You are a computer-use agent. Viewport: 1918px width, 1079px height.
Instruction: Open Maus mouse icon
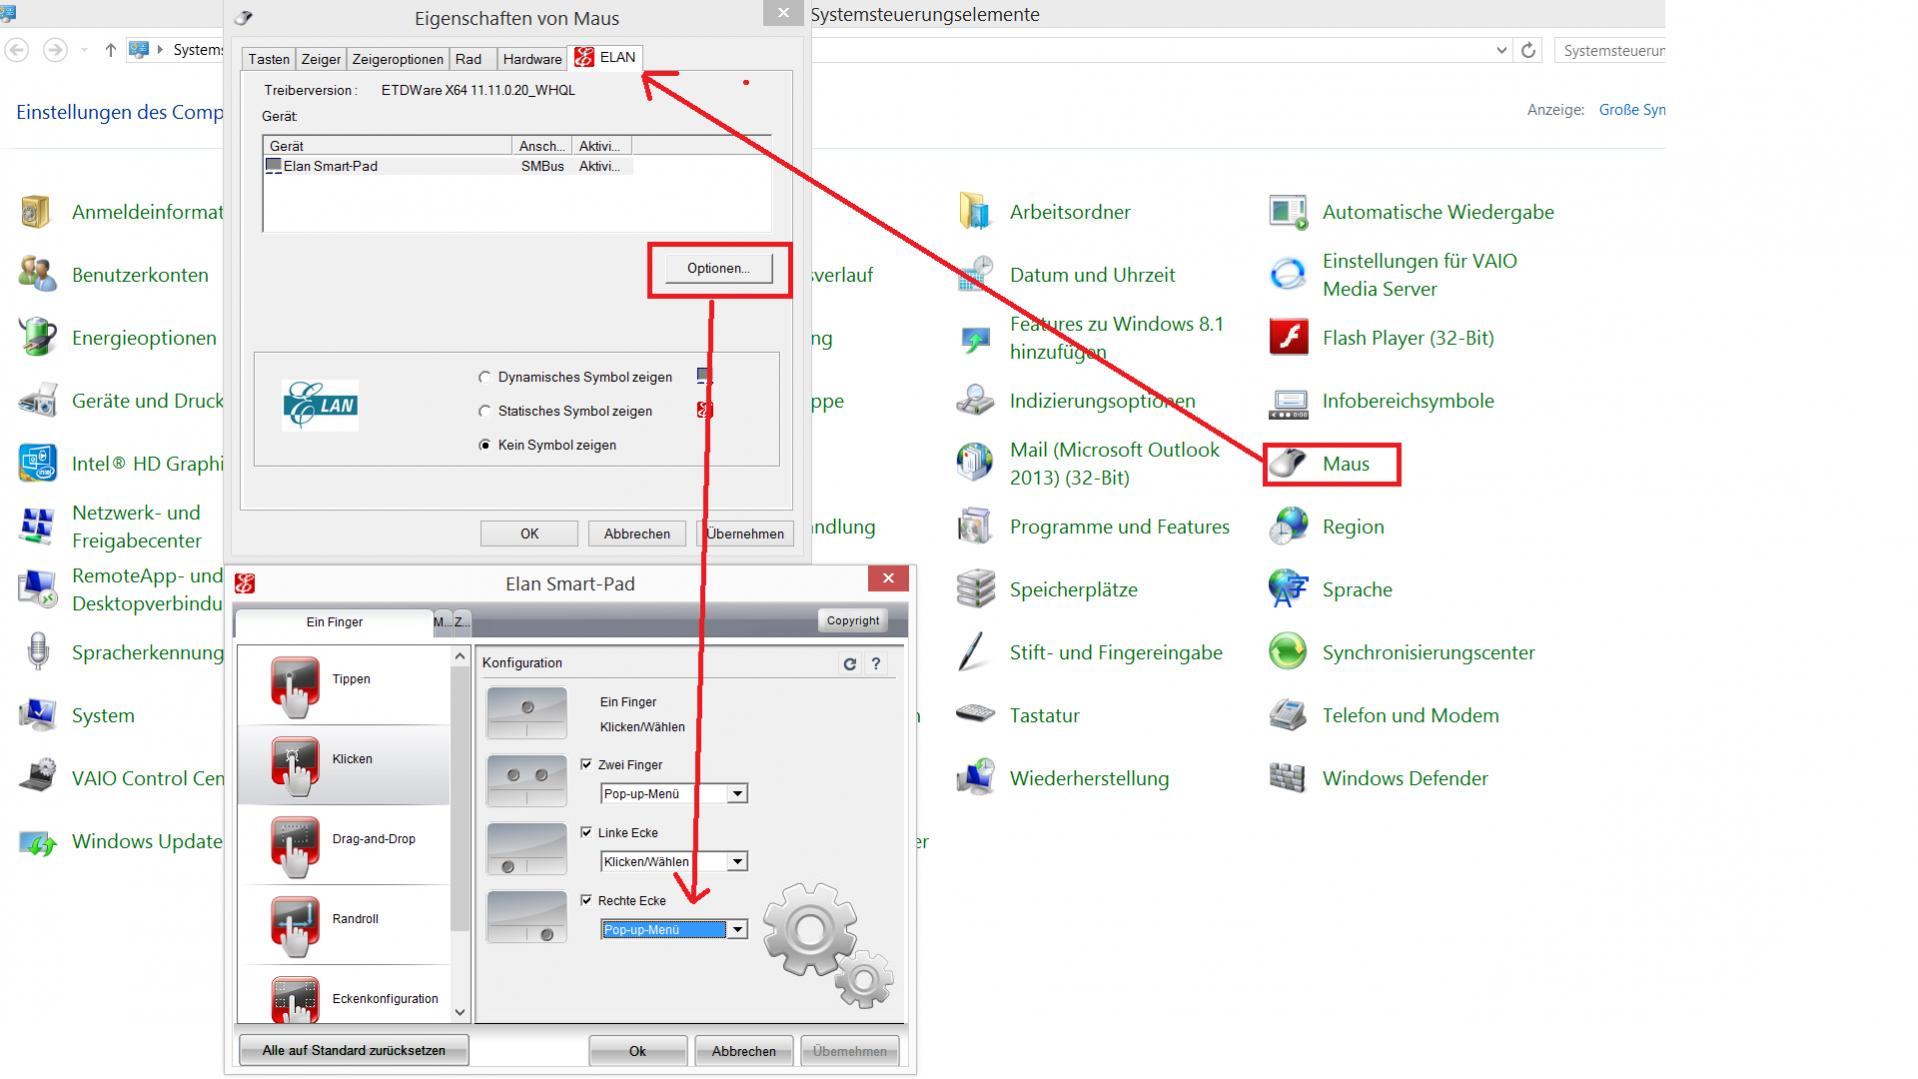coord(1288,464)
